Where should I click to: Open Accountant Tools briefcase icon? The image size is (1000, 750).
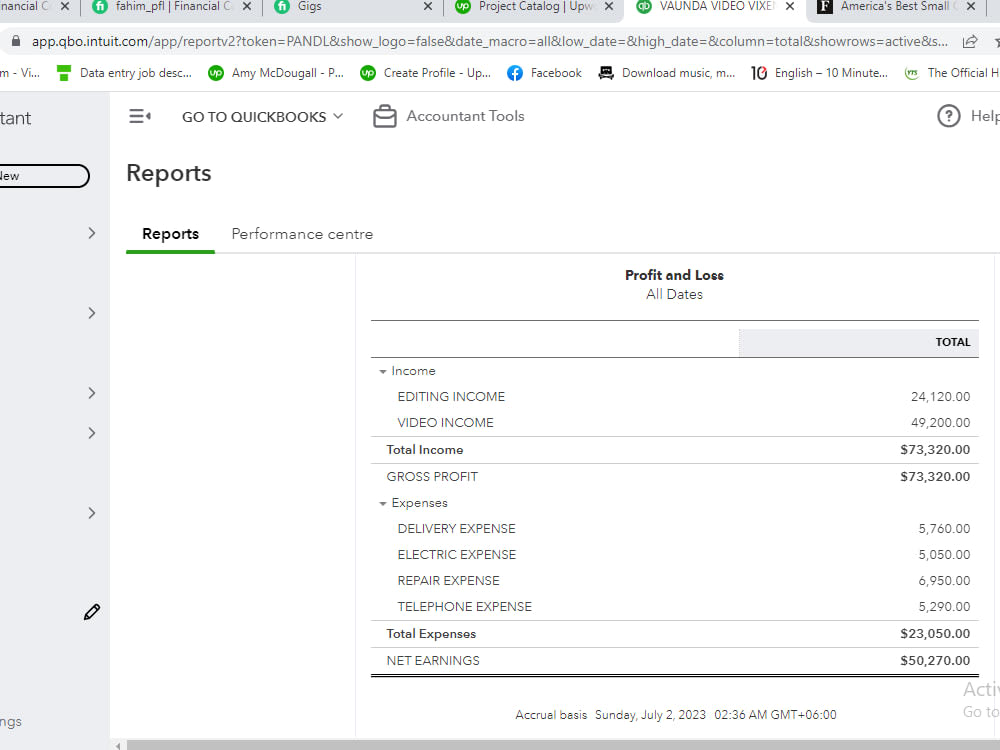pos(385,116)
